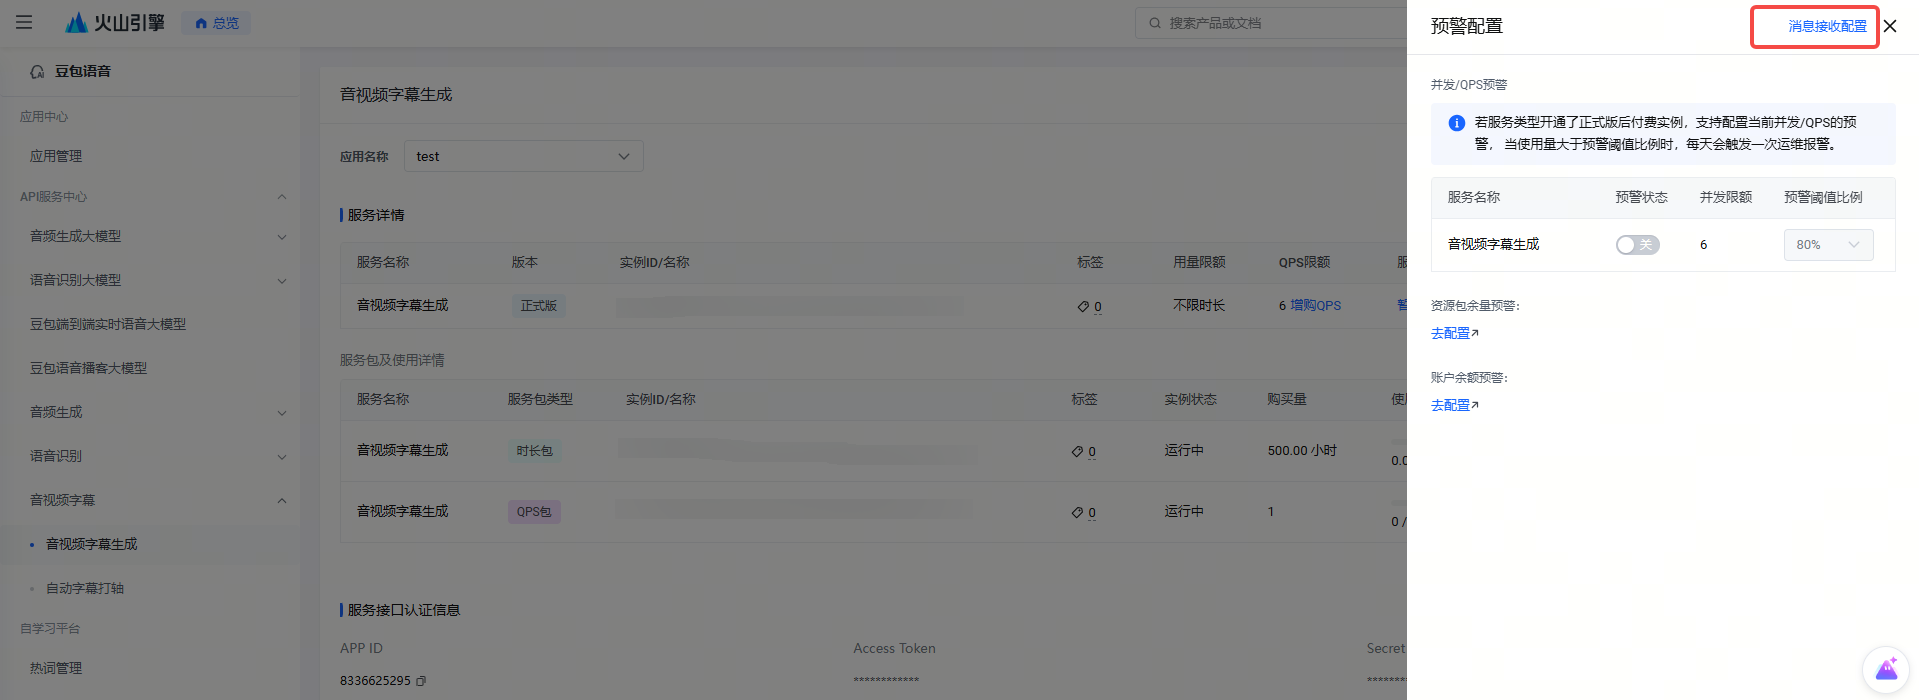Screen dimensions: 1919x700
Task: Click the 时长包 package tag
Action: pyautogui.click(x=534, y=451)
